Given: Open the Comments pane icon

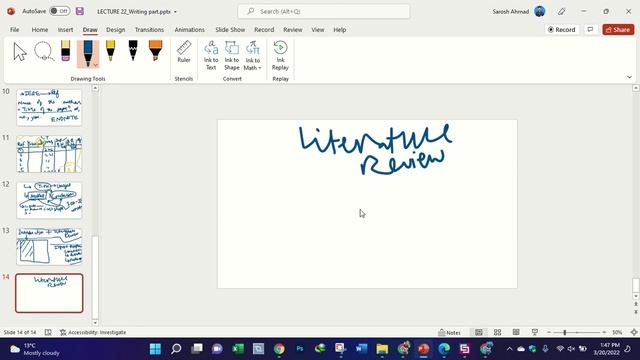Looking at the screenshot, I should [x=590, y=30].
